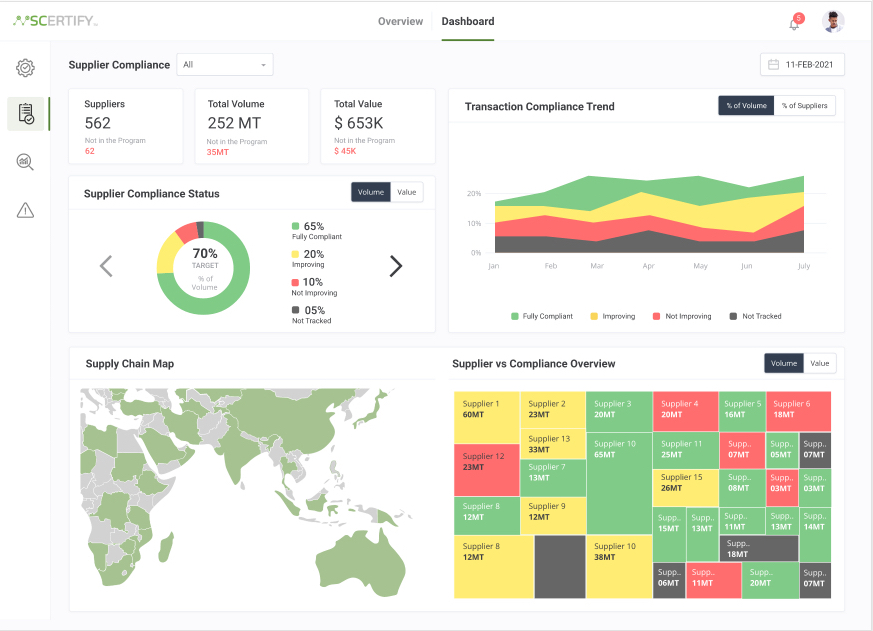Click the 'Apr' label on trend axis
This screenshot has height=631, width=873.
(649, 266)
